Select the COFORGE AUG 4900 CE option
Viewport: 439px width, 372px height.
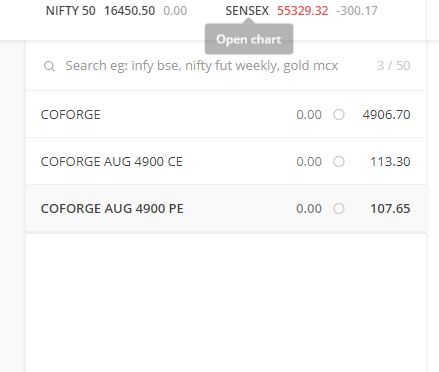click(x=226, y=161)
